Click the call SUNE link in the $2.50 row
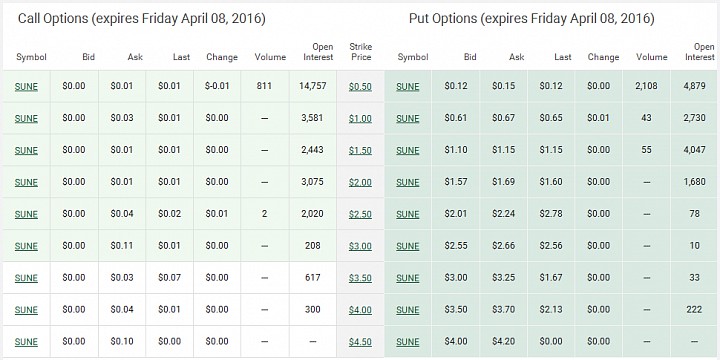720x360 pixels. tap(26, 214)
